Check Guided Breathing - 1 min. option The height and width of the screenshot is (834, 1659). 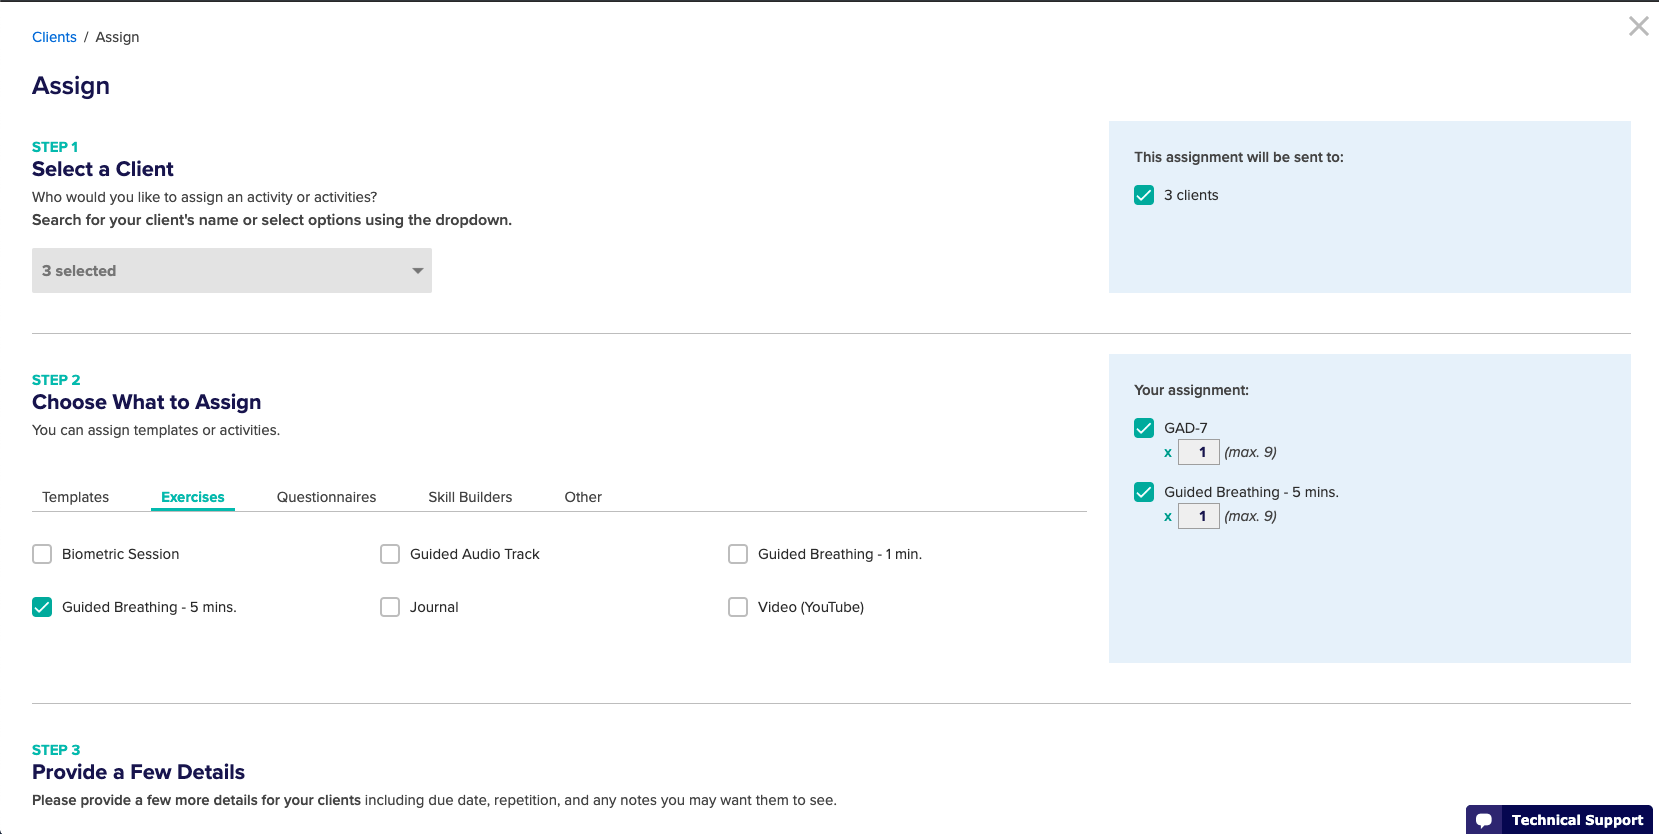738,554
